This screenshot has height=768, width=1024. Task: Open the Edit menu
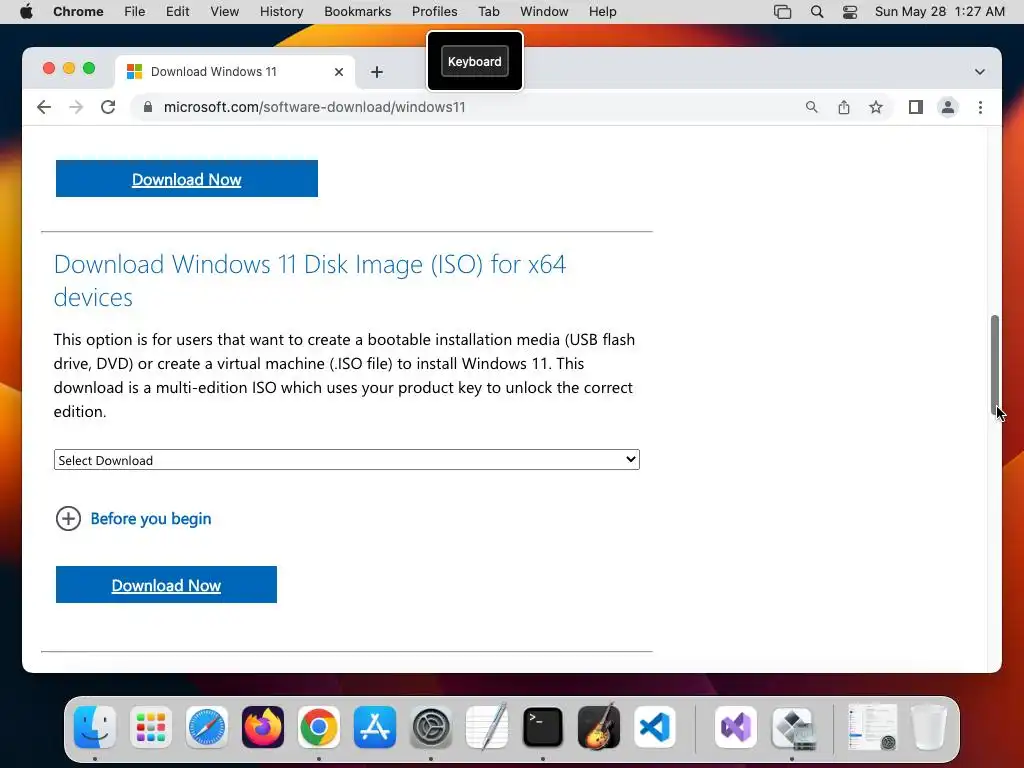[x=177, y=12]
